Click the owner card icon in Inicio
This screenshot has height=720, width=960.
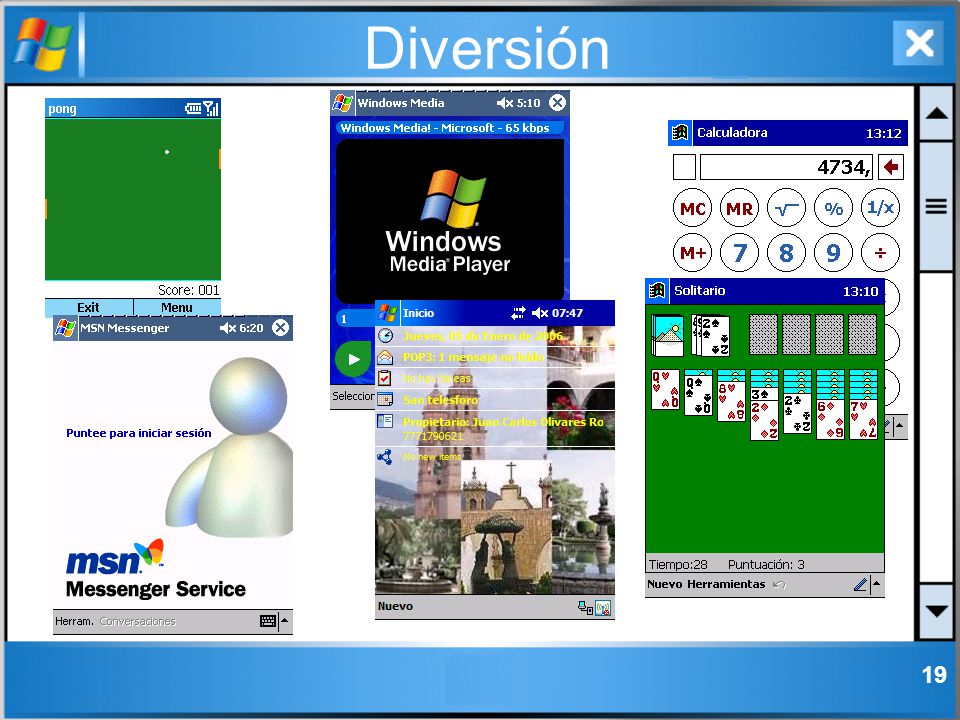385,421
